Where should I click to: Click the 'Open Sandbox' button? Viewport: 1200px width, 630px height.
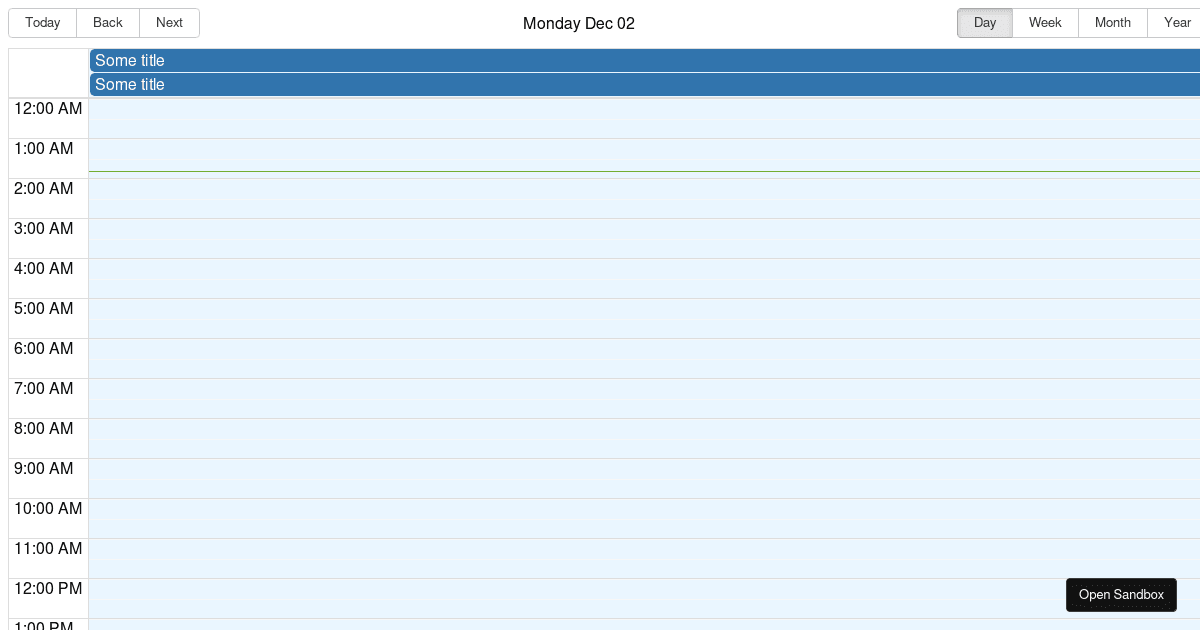[1121, 594]
